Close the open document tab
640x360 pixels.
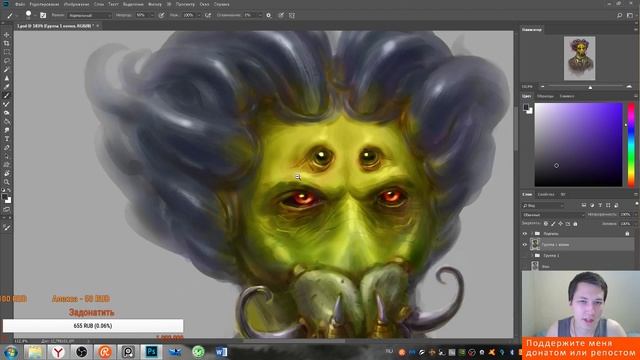click(98, 26)
